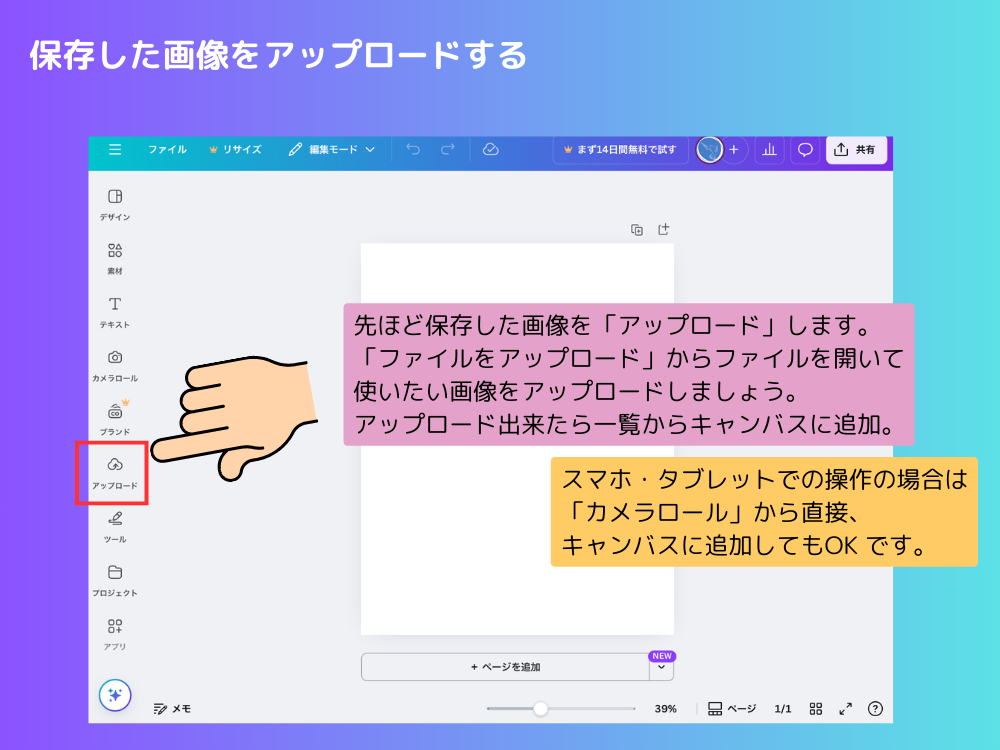Image resolution: width=1000 pixels, height=750 pixels.
Task: Open the アップロード (Uploads) panel
Action: tap(115, 471)
